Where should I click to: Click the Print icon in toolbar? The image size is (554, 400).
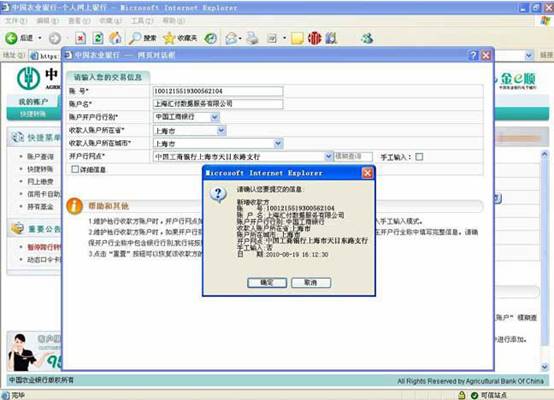pos(252,38)
